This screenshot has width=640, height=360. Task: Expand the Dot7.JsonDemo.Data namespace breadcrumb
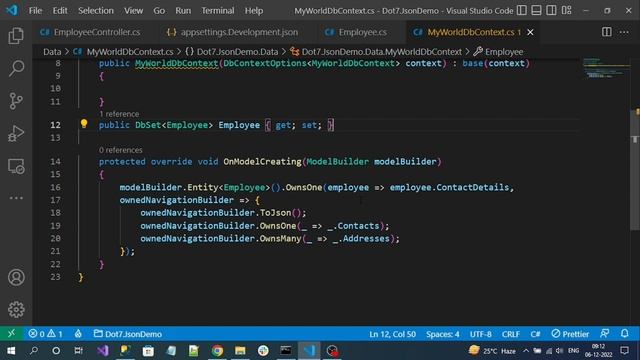click(231, 52)
